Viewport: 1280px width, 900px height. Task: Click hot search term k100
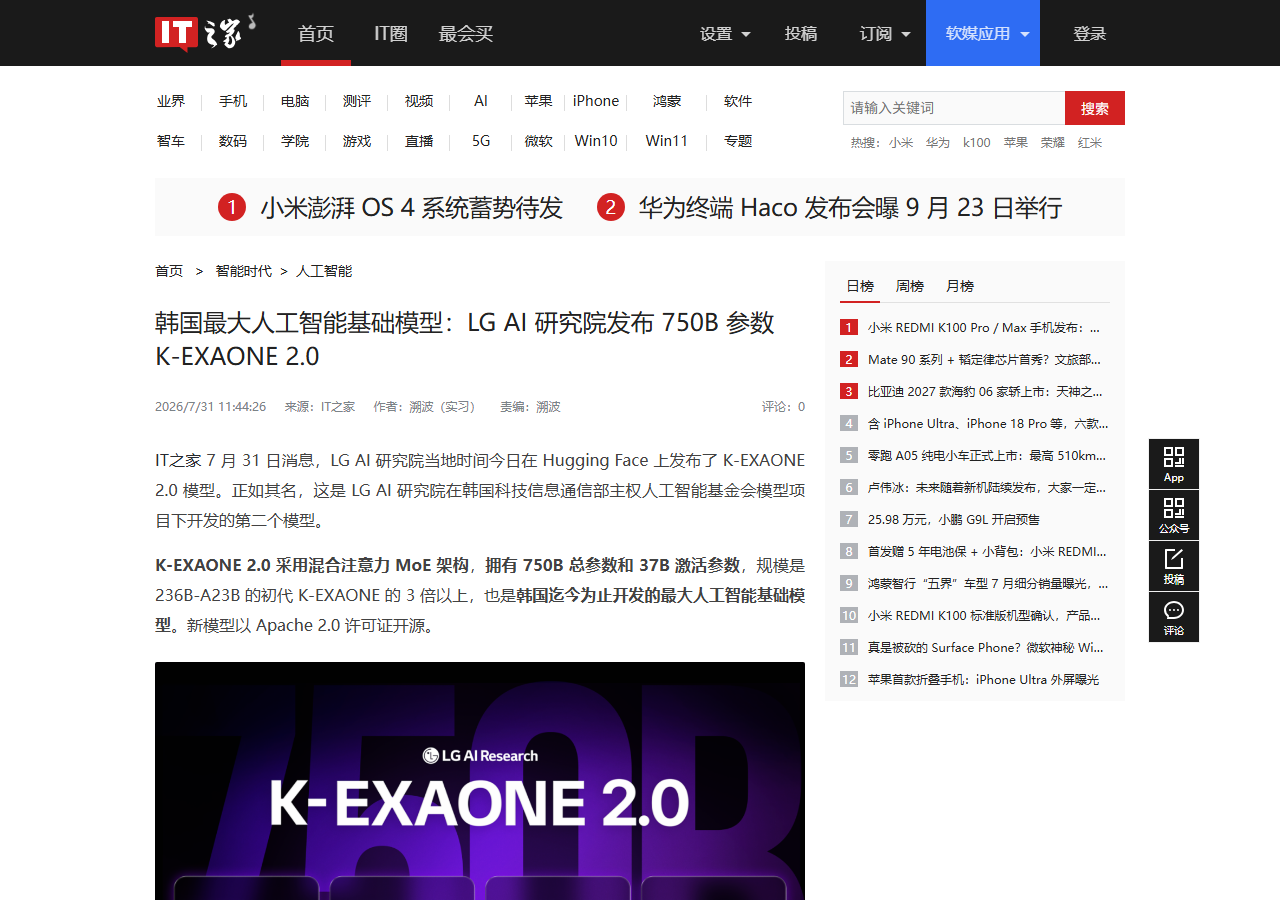click(977, 143)
